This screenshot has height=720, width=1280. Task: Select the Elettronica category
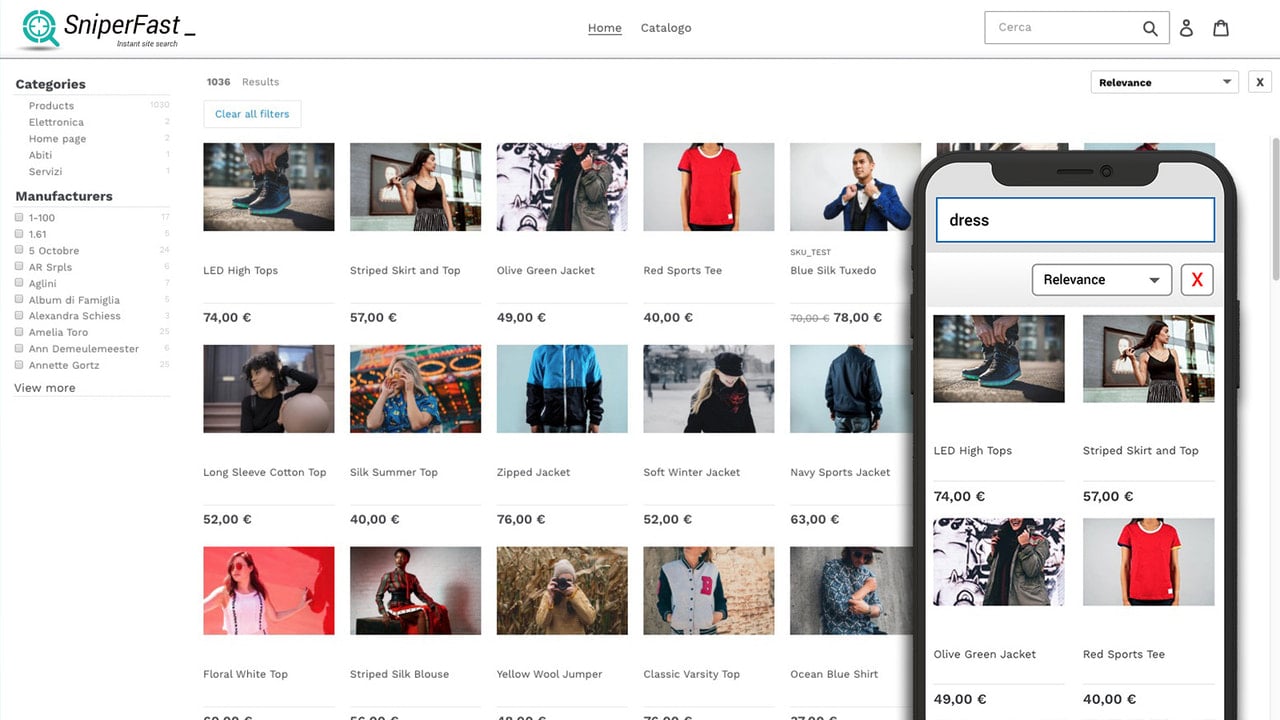[56, 122]
